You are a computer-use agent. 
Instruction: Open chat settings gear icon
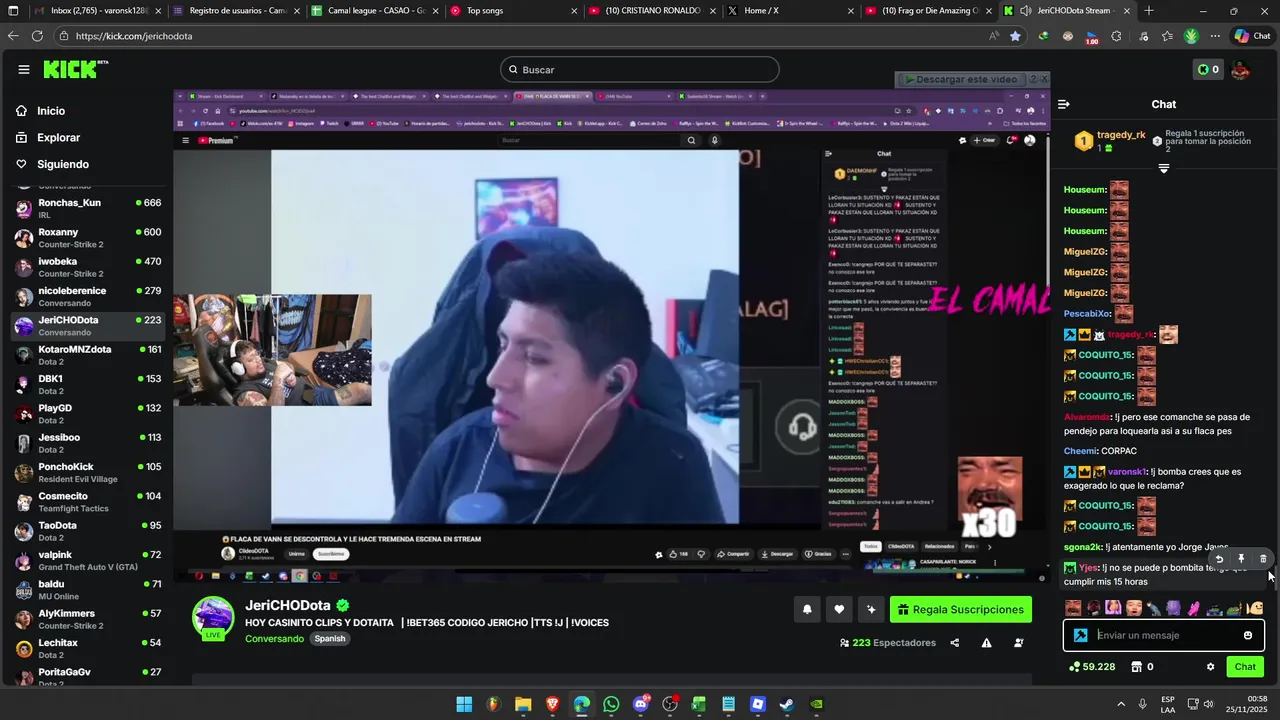tap(1210, 667)
